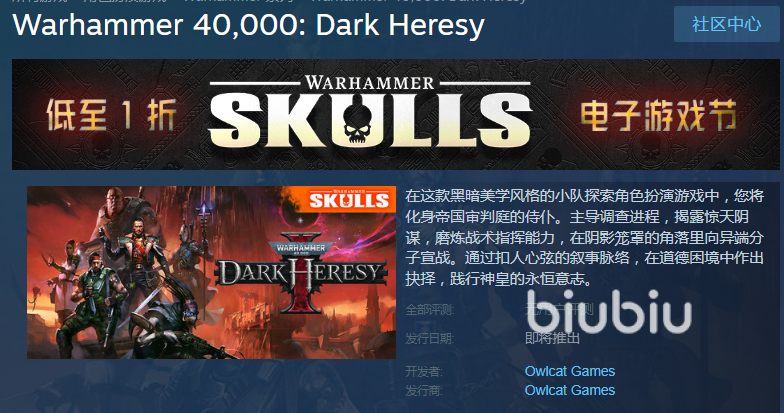Screen dimensions: 784x413
Task: Click the Warhammer 40,000 winged emblem above the logo
Action: [300, 248]
